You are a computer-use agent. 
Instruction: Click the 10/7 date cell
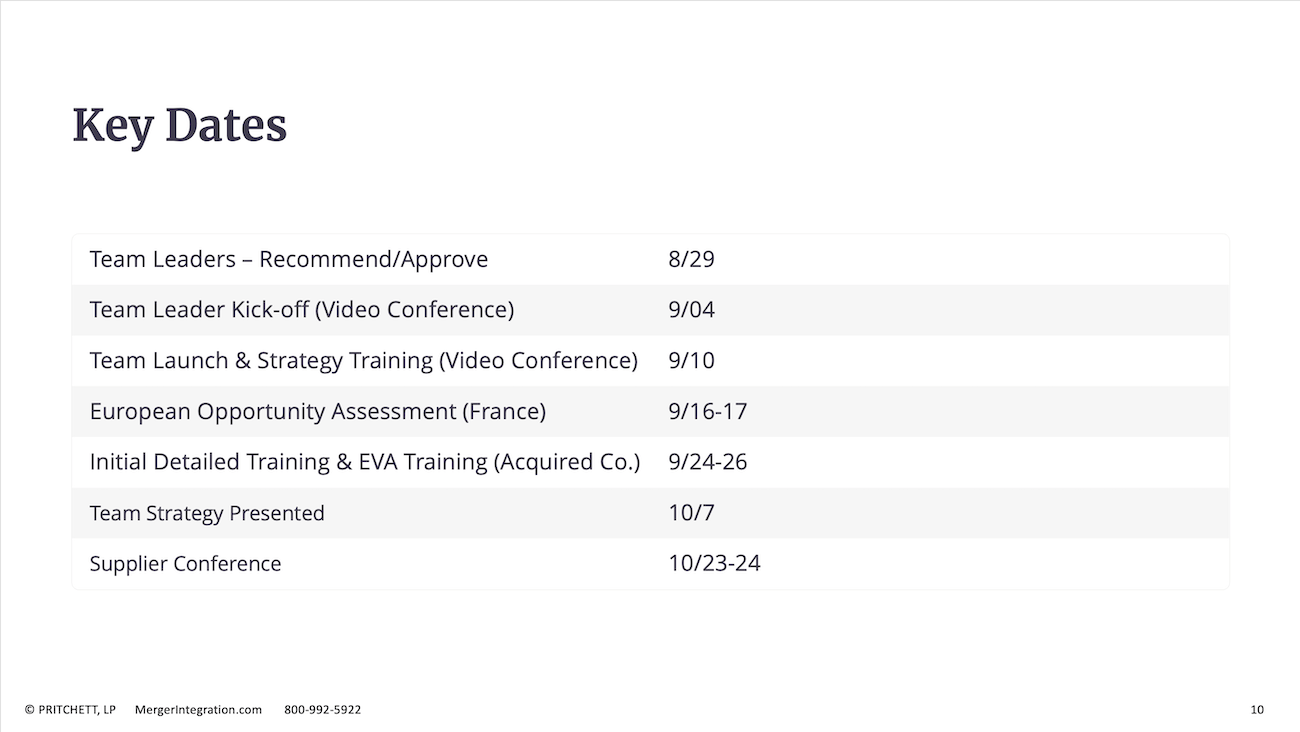[691, 513]
